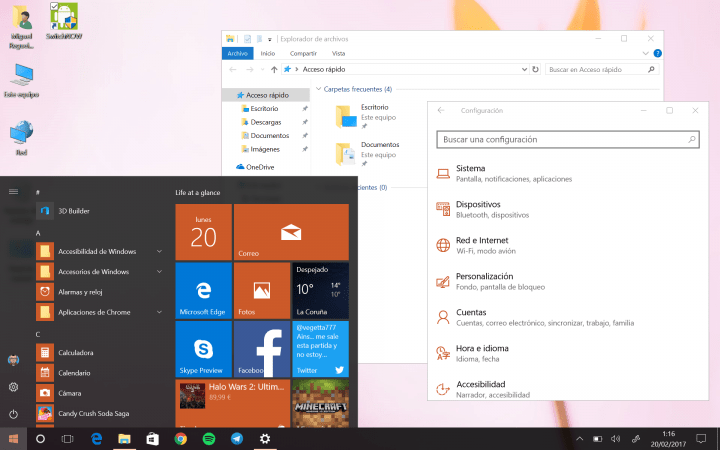720x450 pixels.
Task: Open the Facebook tile
Action: 262,349
